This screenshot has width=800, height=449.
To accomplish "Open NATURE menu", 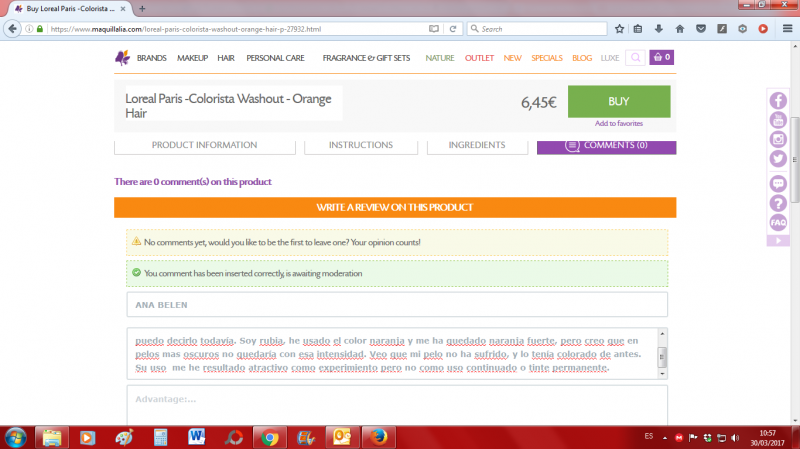I will [440, 58].
